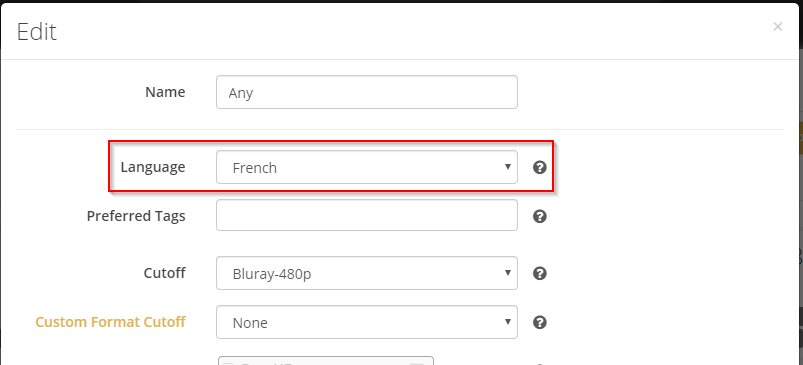Click the Name field label
803x365 pixels.
point(165,92)
